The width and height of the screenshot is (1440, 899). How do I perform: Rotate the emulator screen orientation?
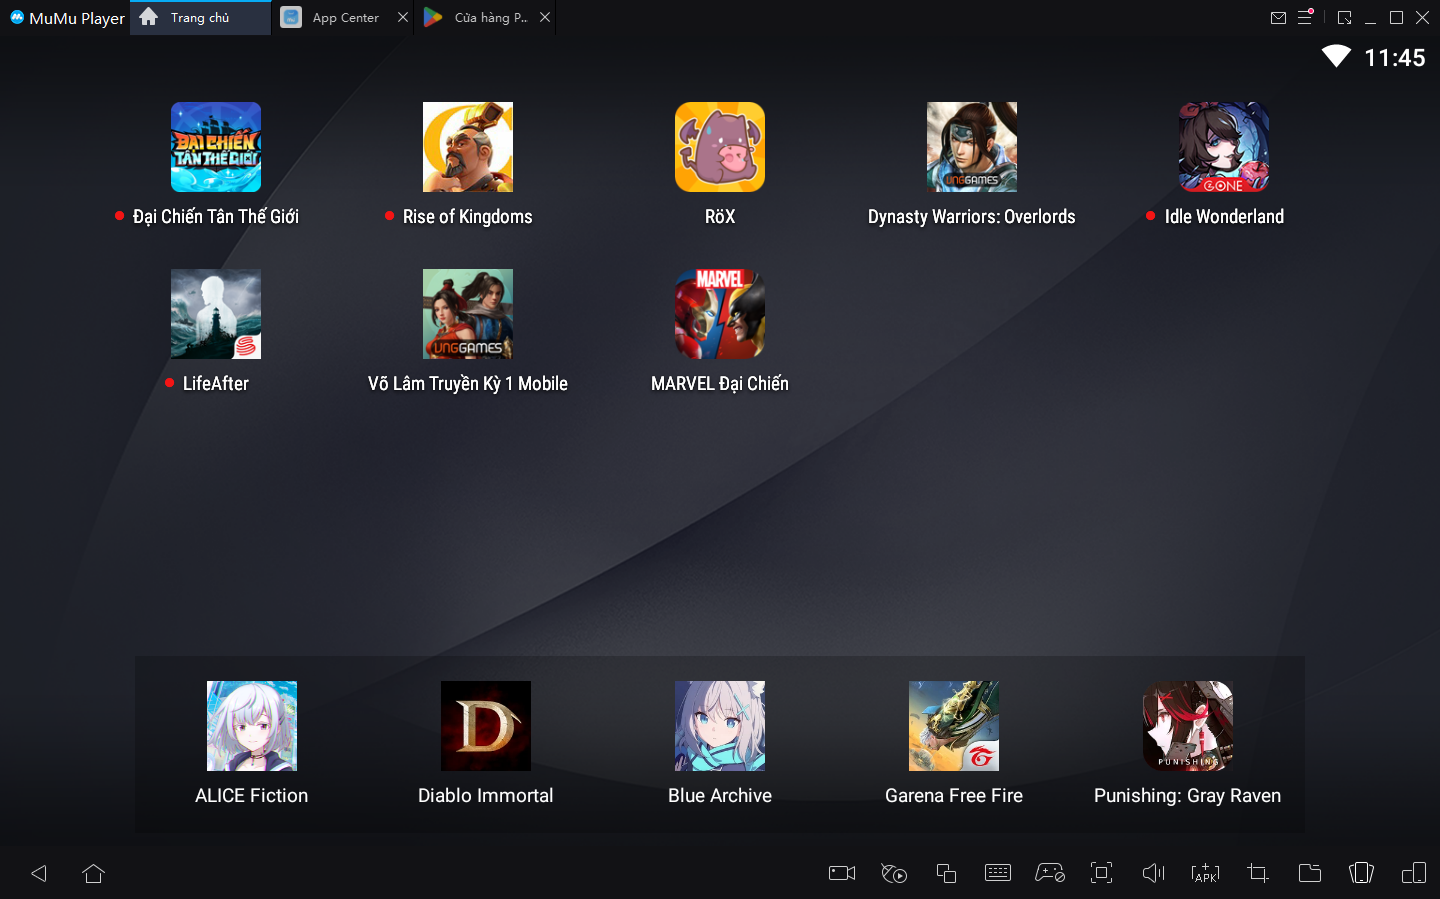point(1413,873)
